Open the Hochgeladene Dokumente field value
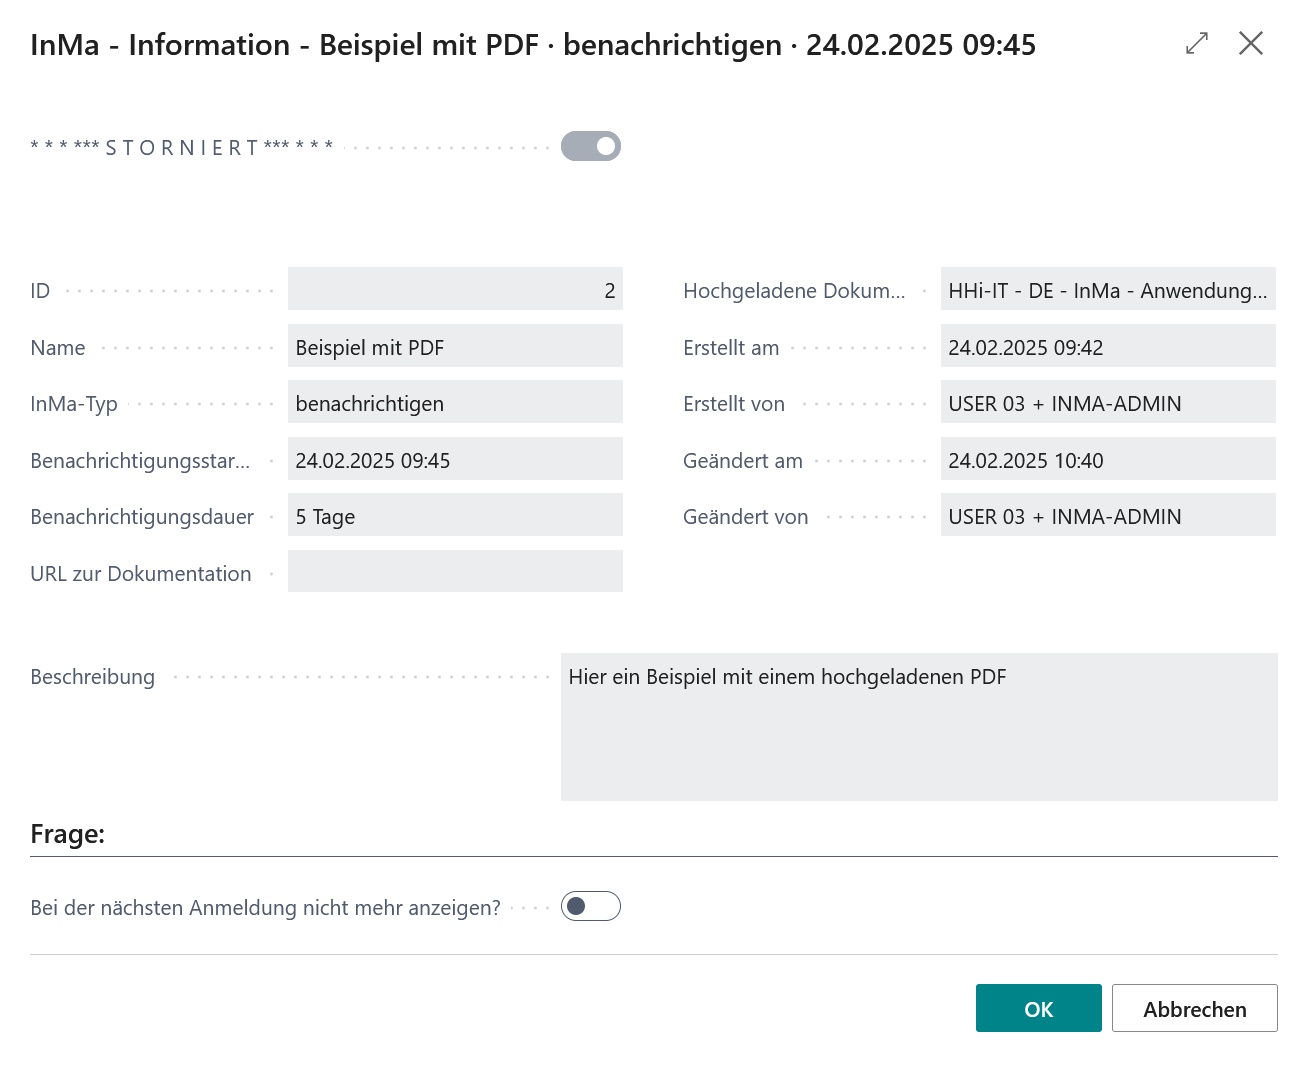The height and width of the screenshot is (1066, 1305). pos(1107,290)
